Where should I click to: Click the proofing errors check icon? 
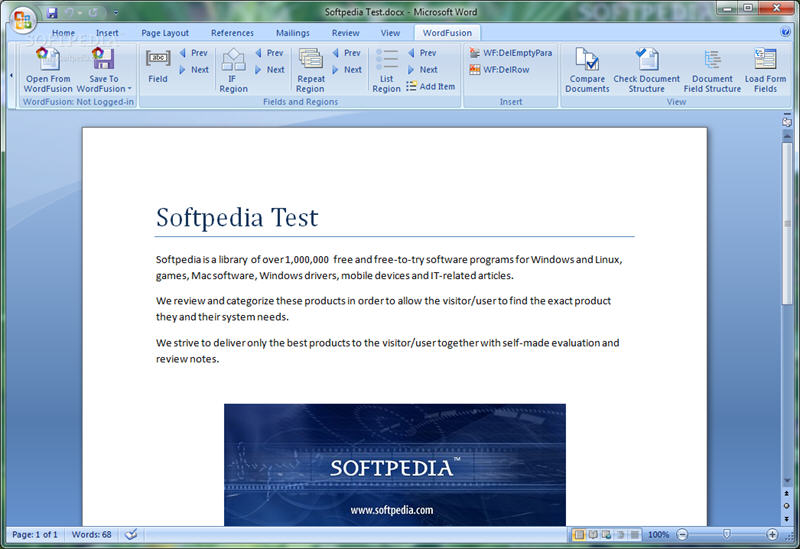[x=131, y=535]
